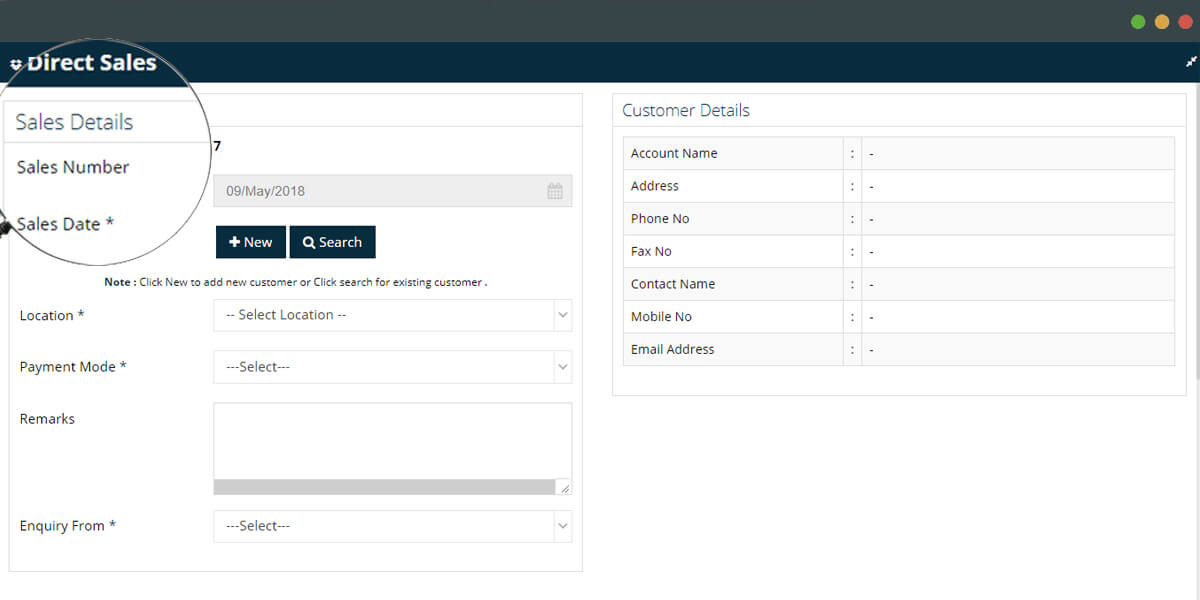The width and height of the screenshot is (1200, 600).
Task: Click inside the Remarks text area
Action: click(390, 440)
